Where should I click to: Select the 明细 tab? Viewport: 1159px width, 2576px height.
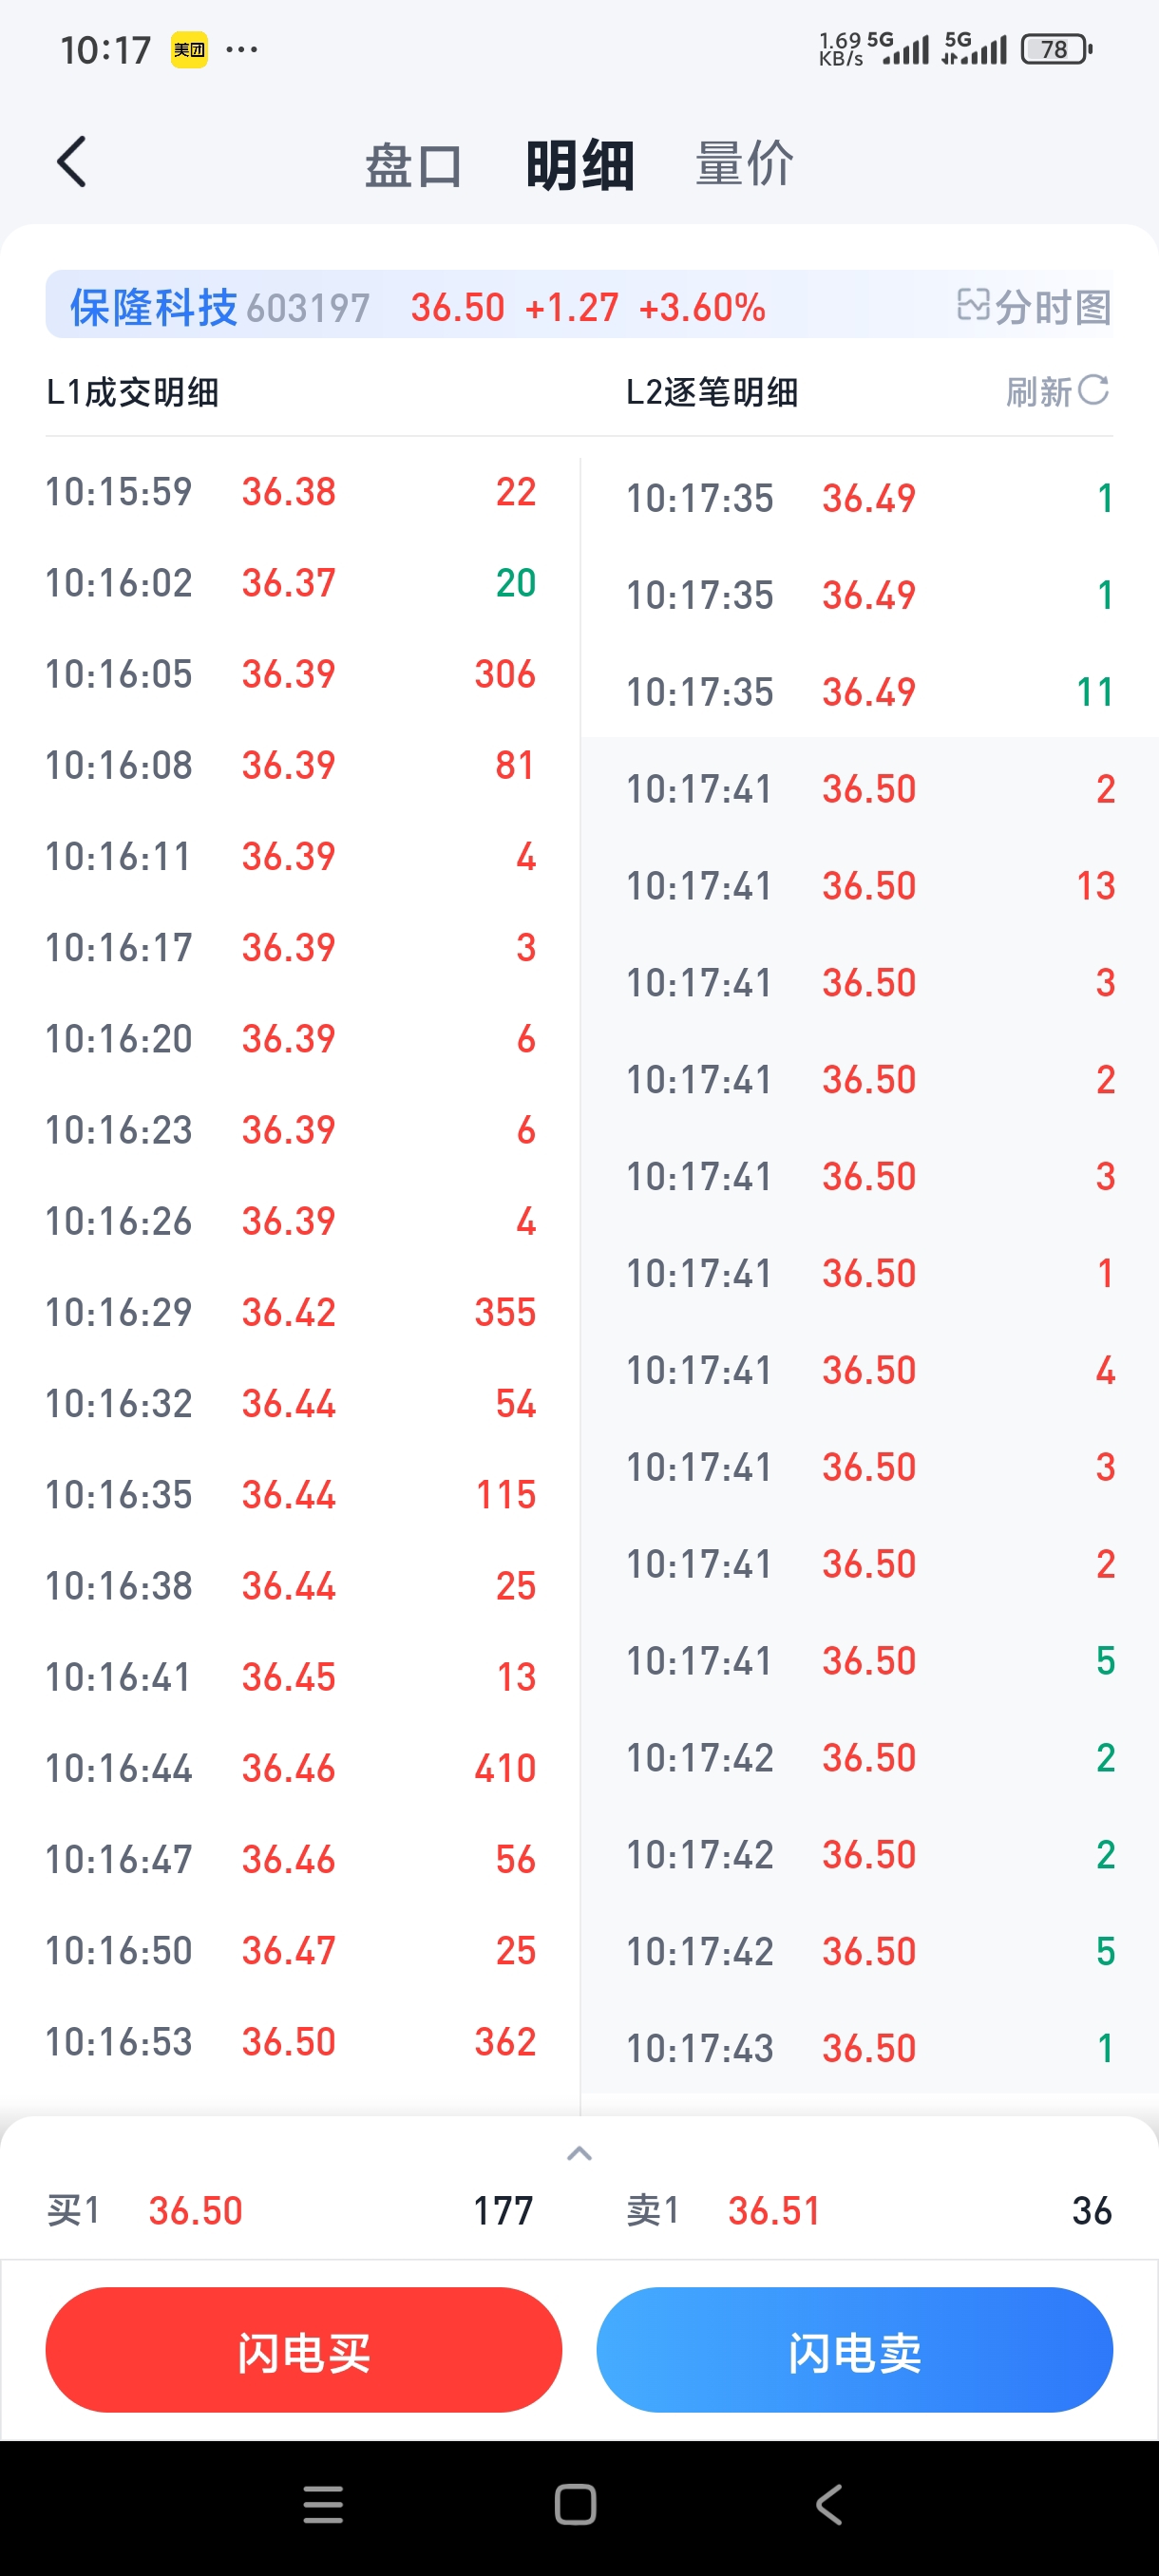coord(580,165)
